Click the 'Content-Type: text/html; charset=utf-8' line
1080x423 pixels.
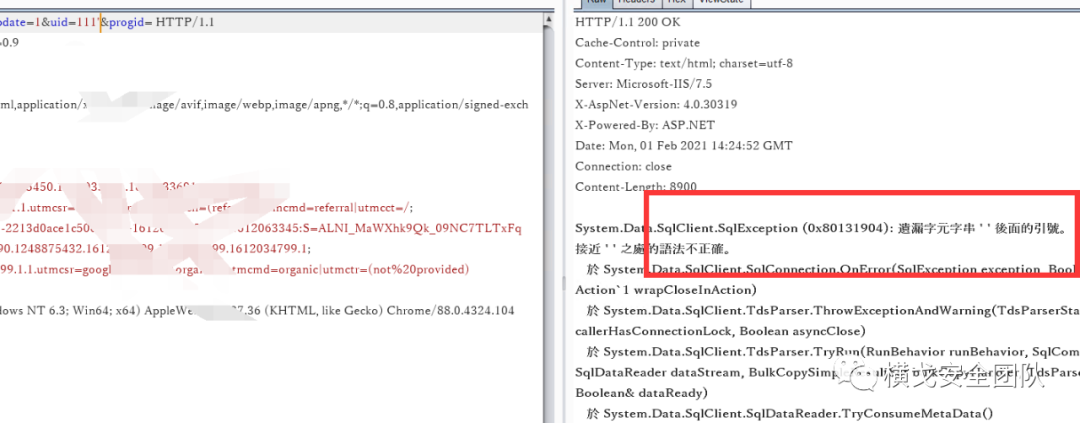(683, 63)
